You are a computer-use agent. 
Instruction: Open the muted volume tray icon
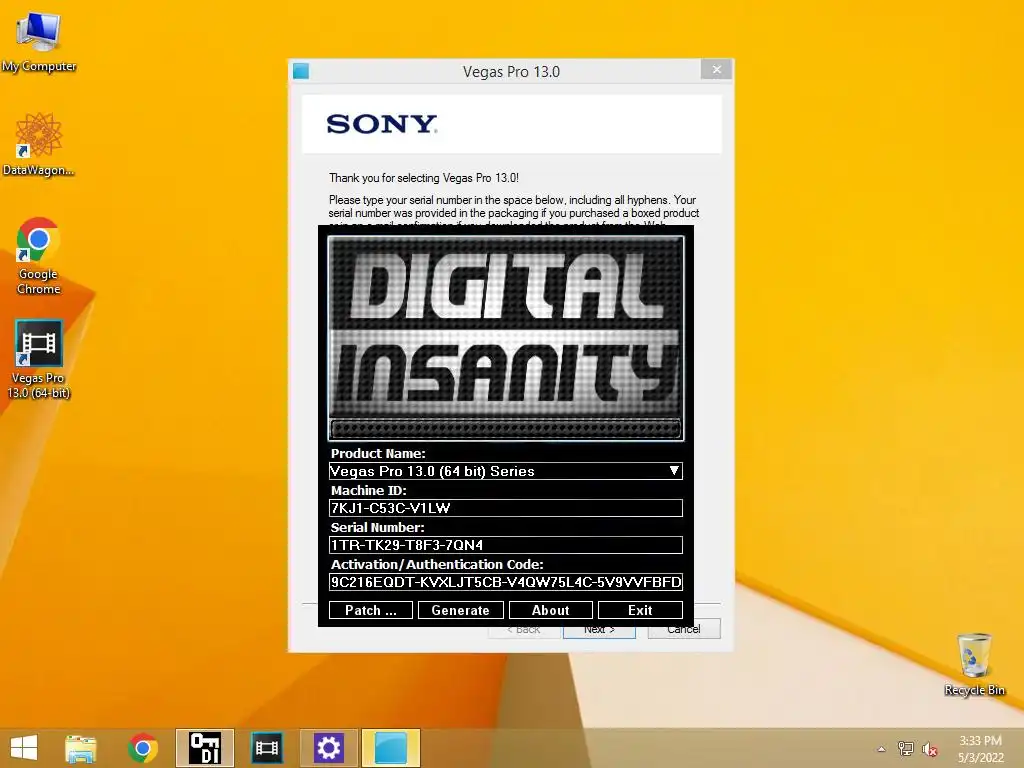[x=929, y=749]
